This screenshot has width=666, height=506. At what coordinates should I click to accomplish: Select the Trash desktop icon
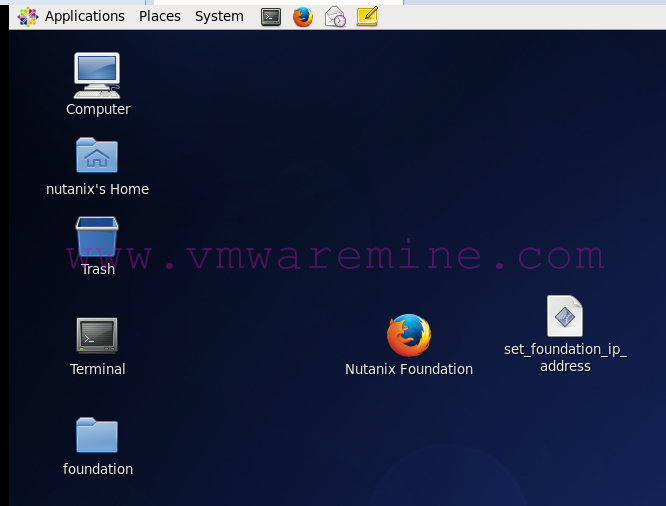[97, 236]
